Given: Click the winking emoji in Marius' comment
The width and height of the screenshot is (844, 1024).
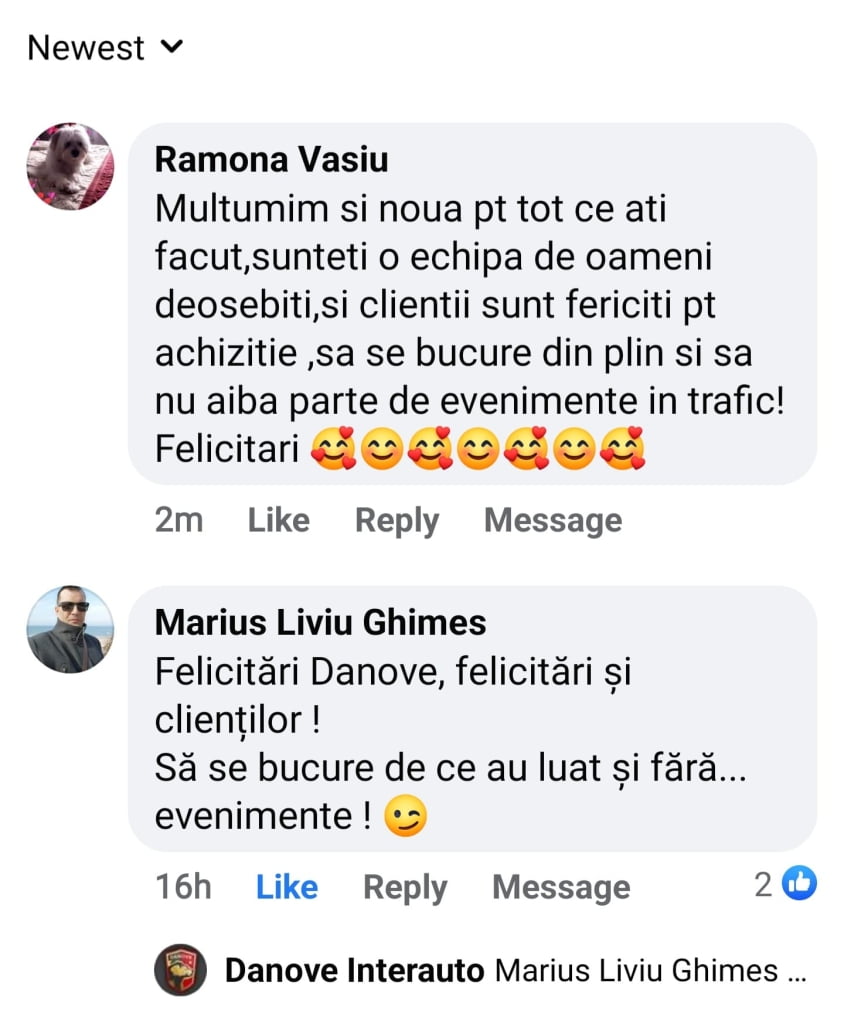Looking at the screenshot, I should (x=406, y=817).
